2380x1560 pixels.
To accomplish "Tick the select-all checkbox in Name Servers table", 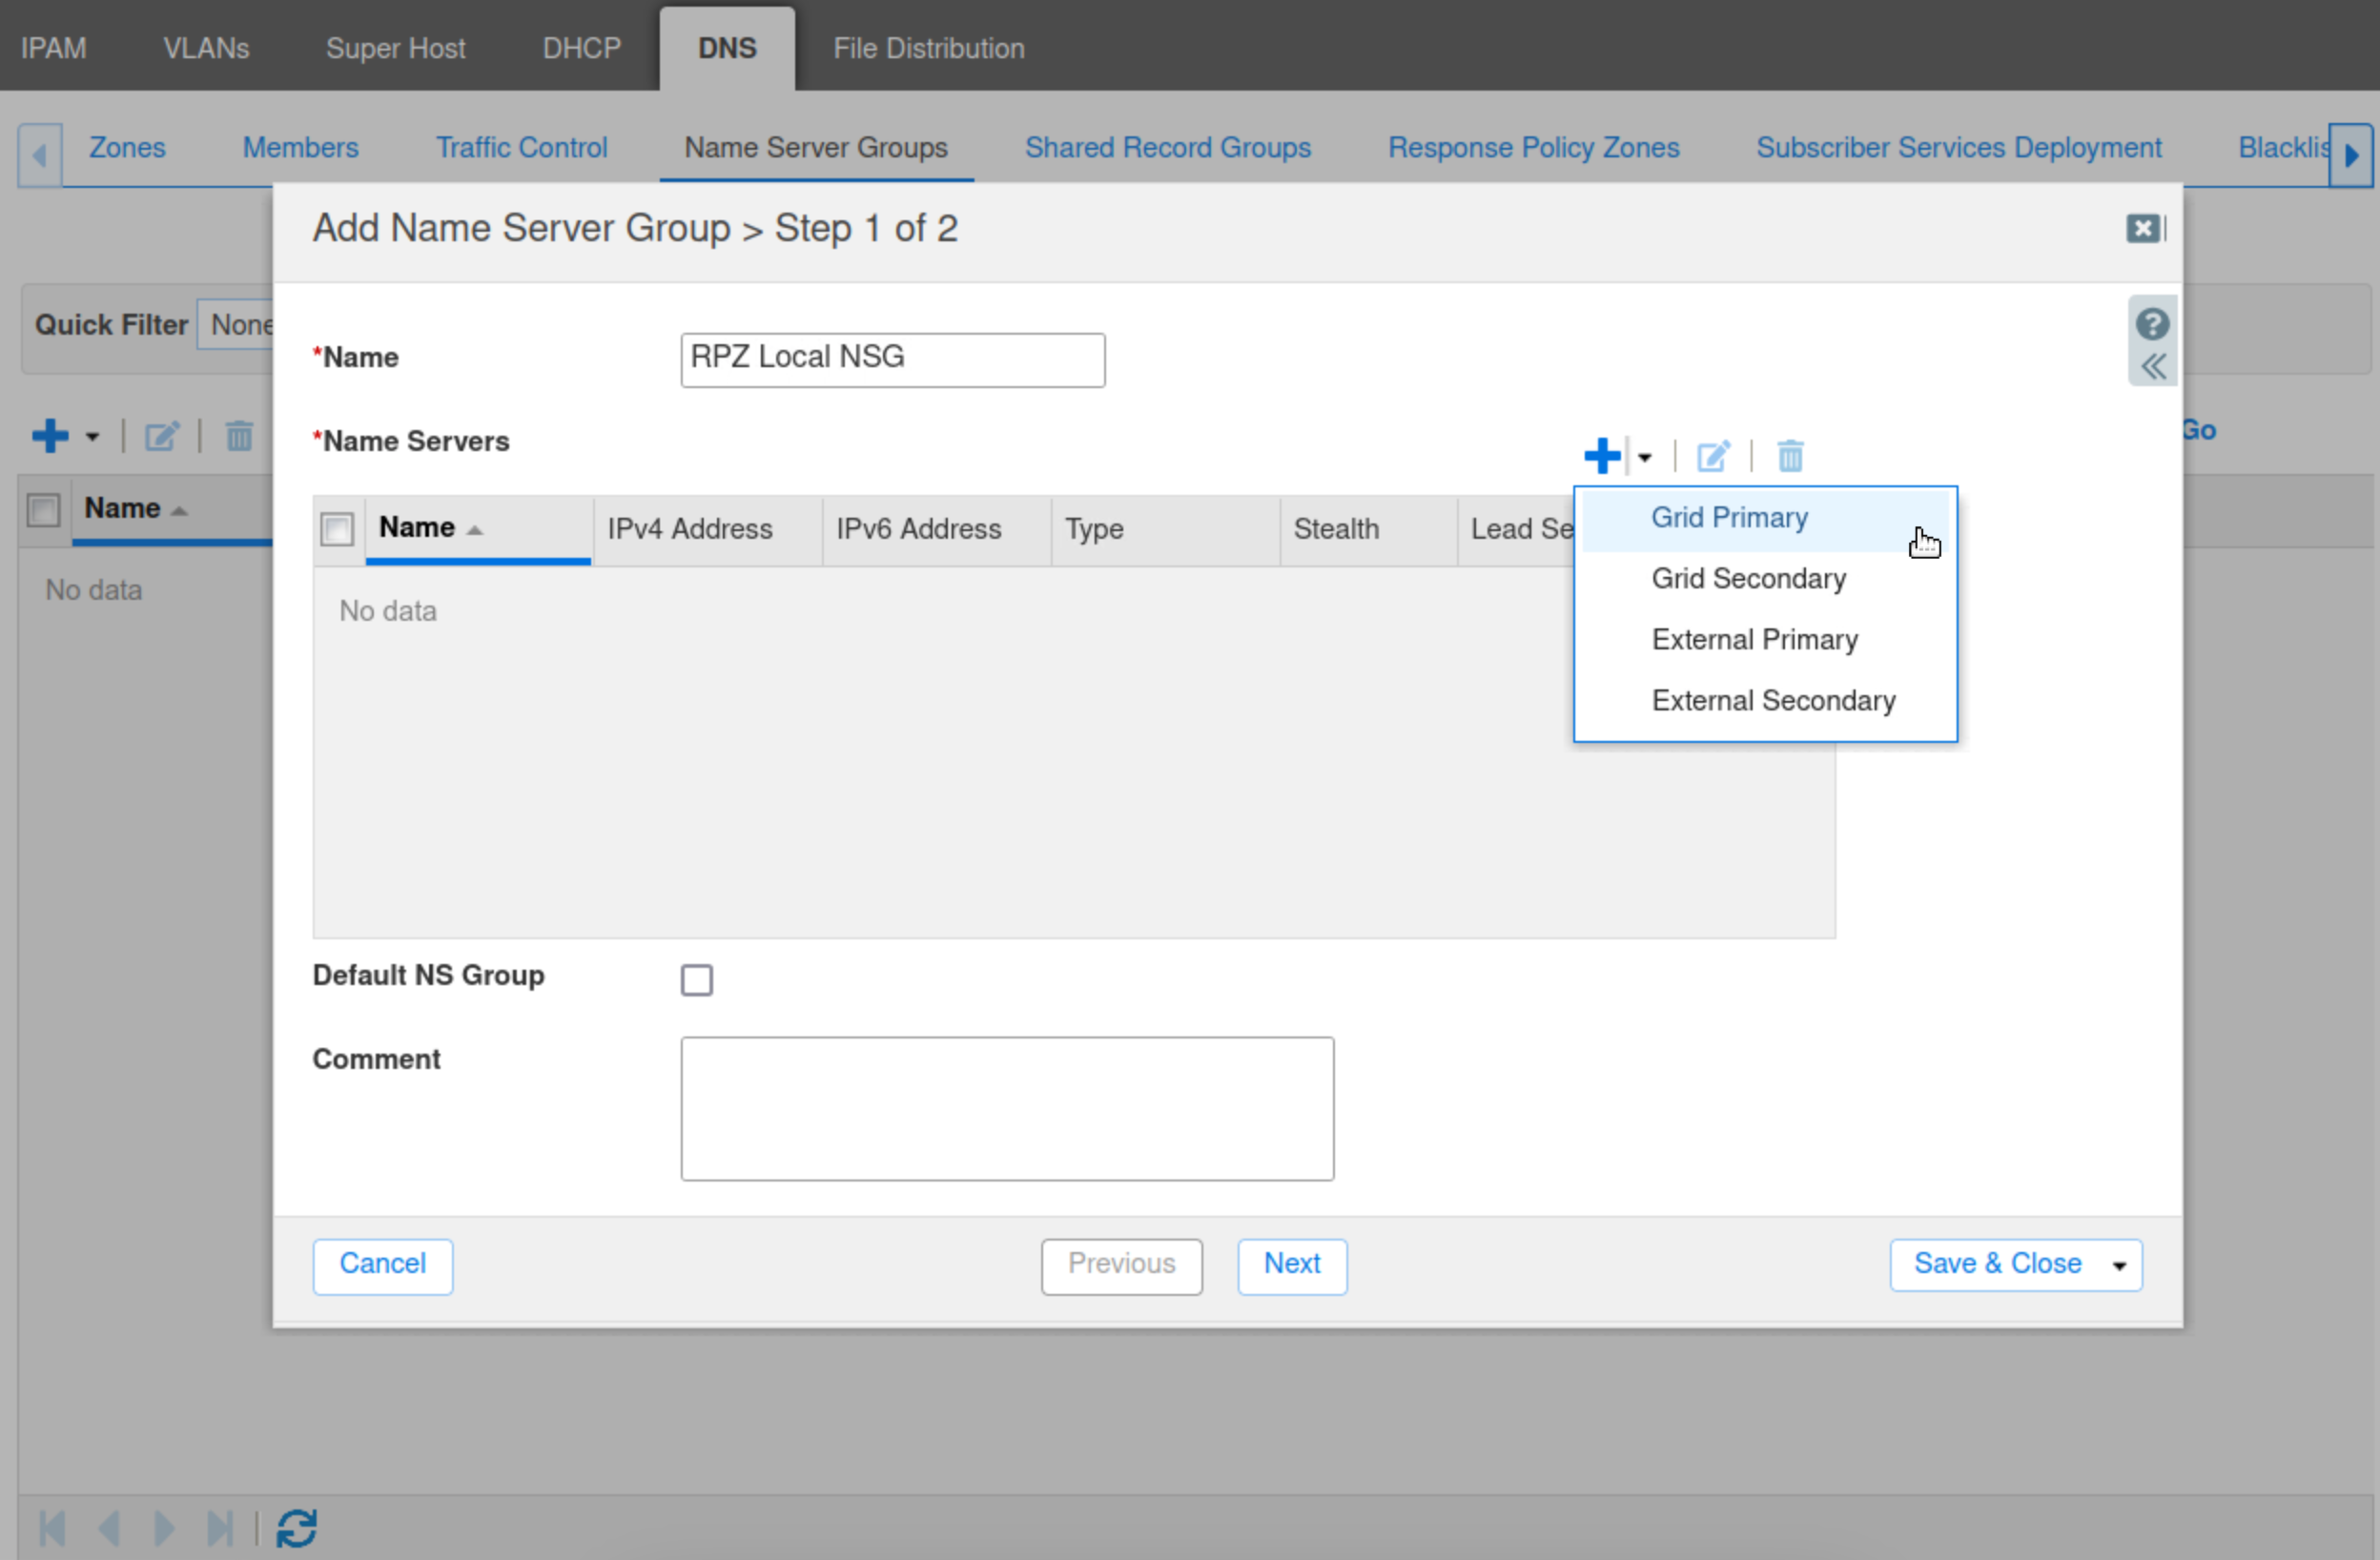I will (337, 529).
